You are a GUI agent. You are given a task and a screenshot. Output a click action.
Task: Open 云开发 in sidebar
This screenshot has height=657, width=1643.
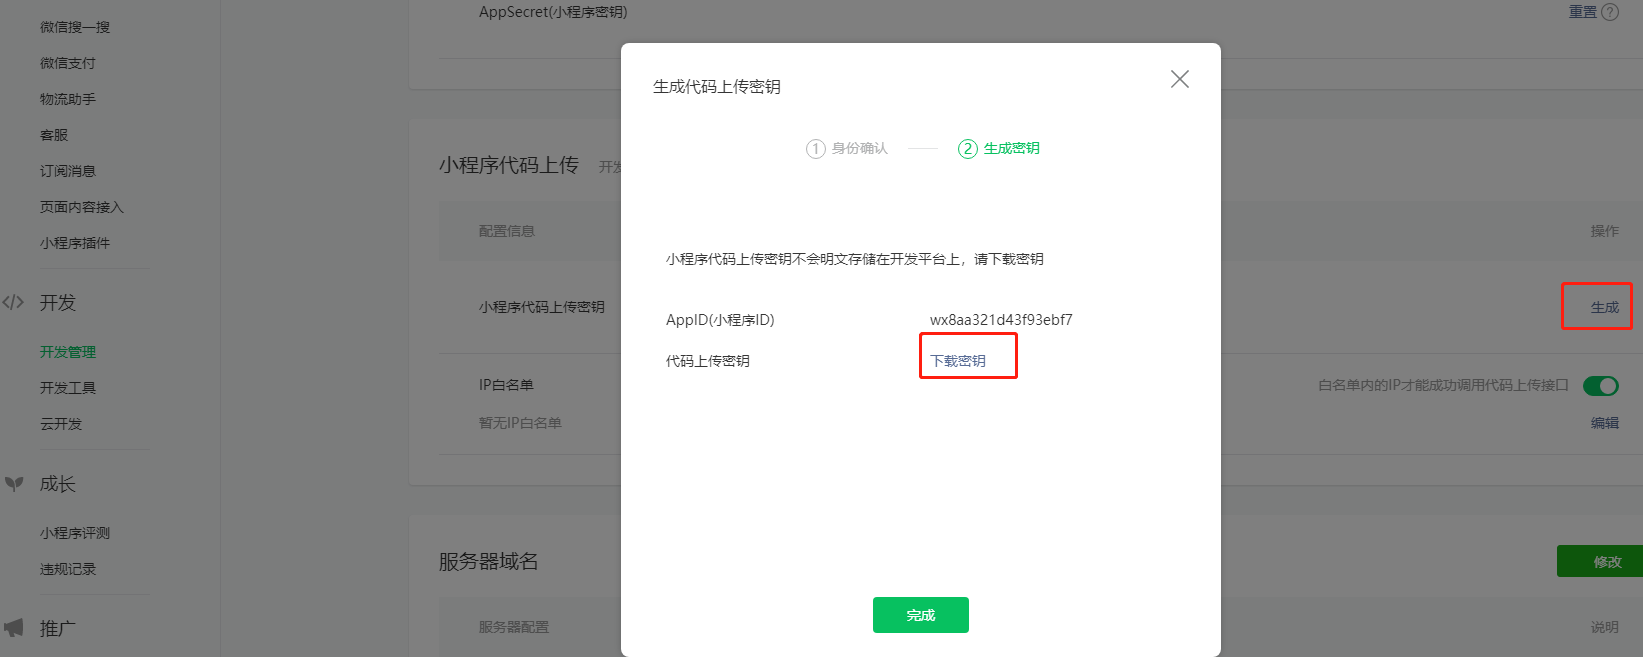tap(61, 424)
